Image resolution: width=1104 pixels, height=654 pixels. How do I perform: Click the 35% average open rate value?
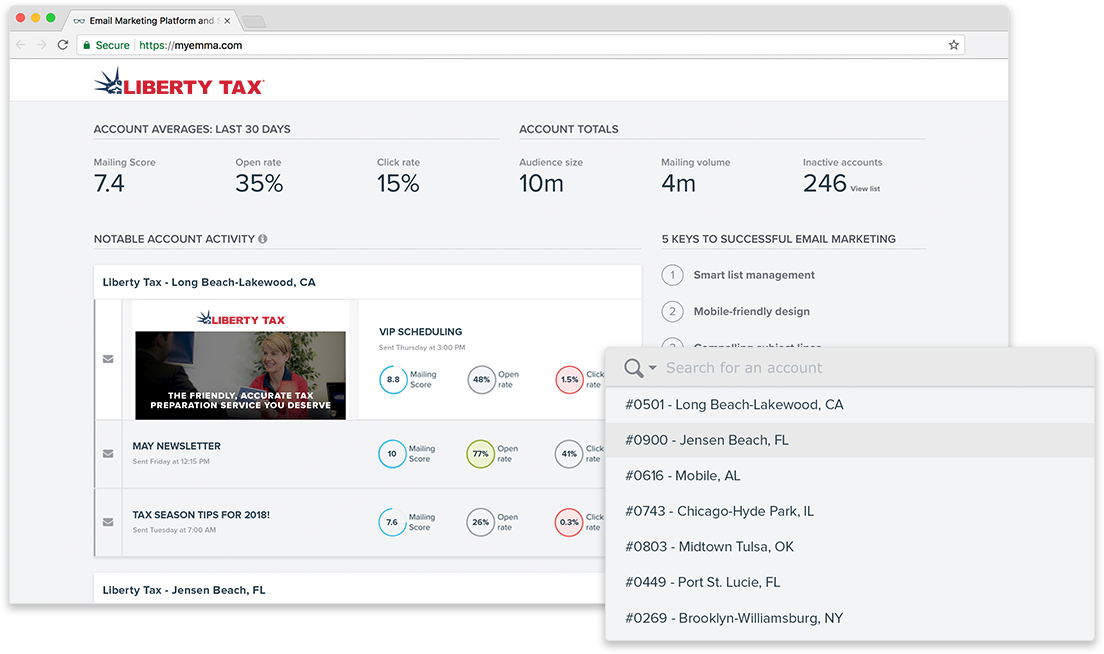tap(259, 184)
